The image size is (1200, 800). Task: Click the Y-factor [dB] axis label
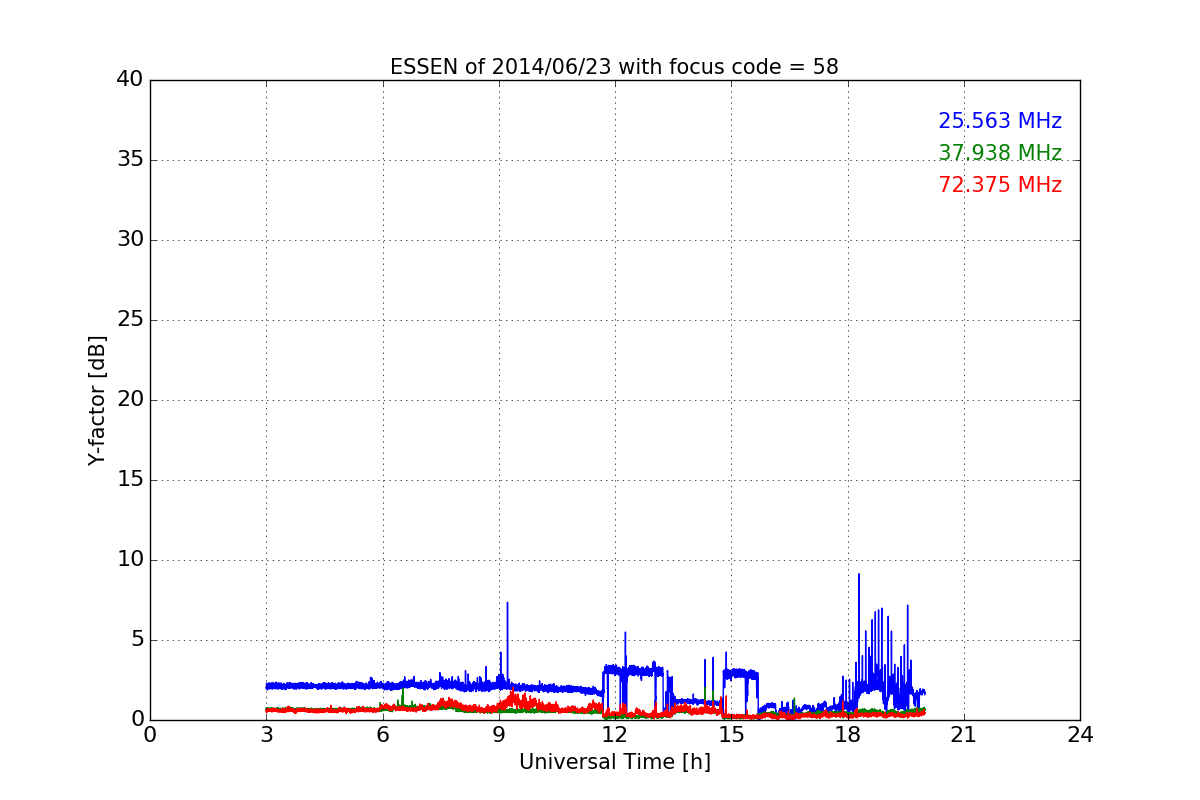97,400
